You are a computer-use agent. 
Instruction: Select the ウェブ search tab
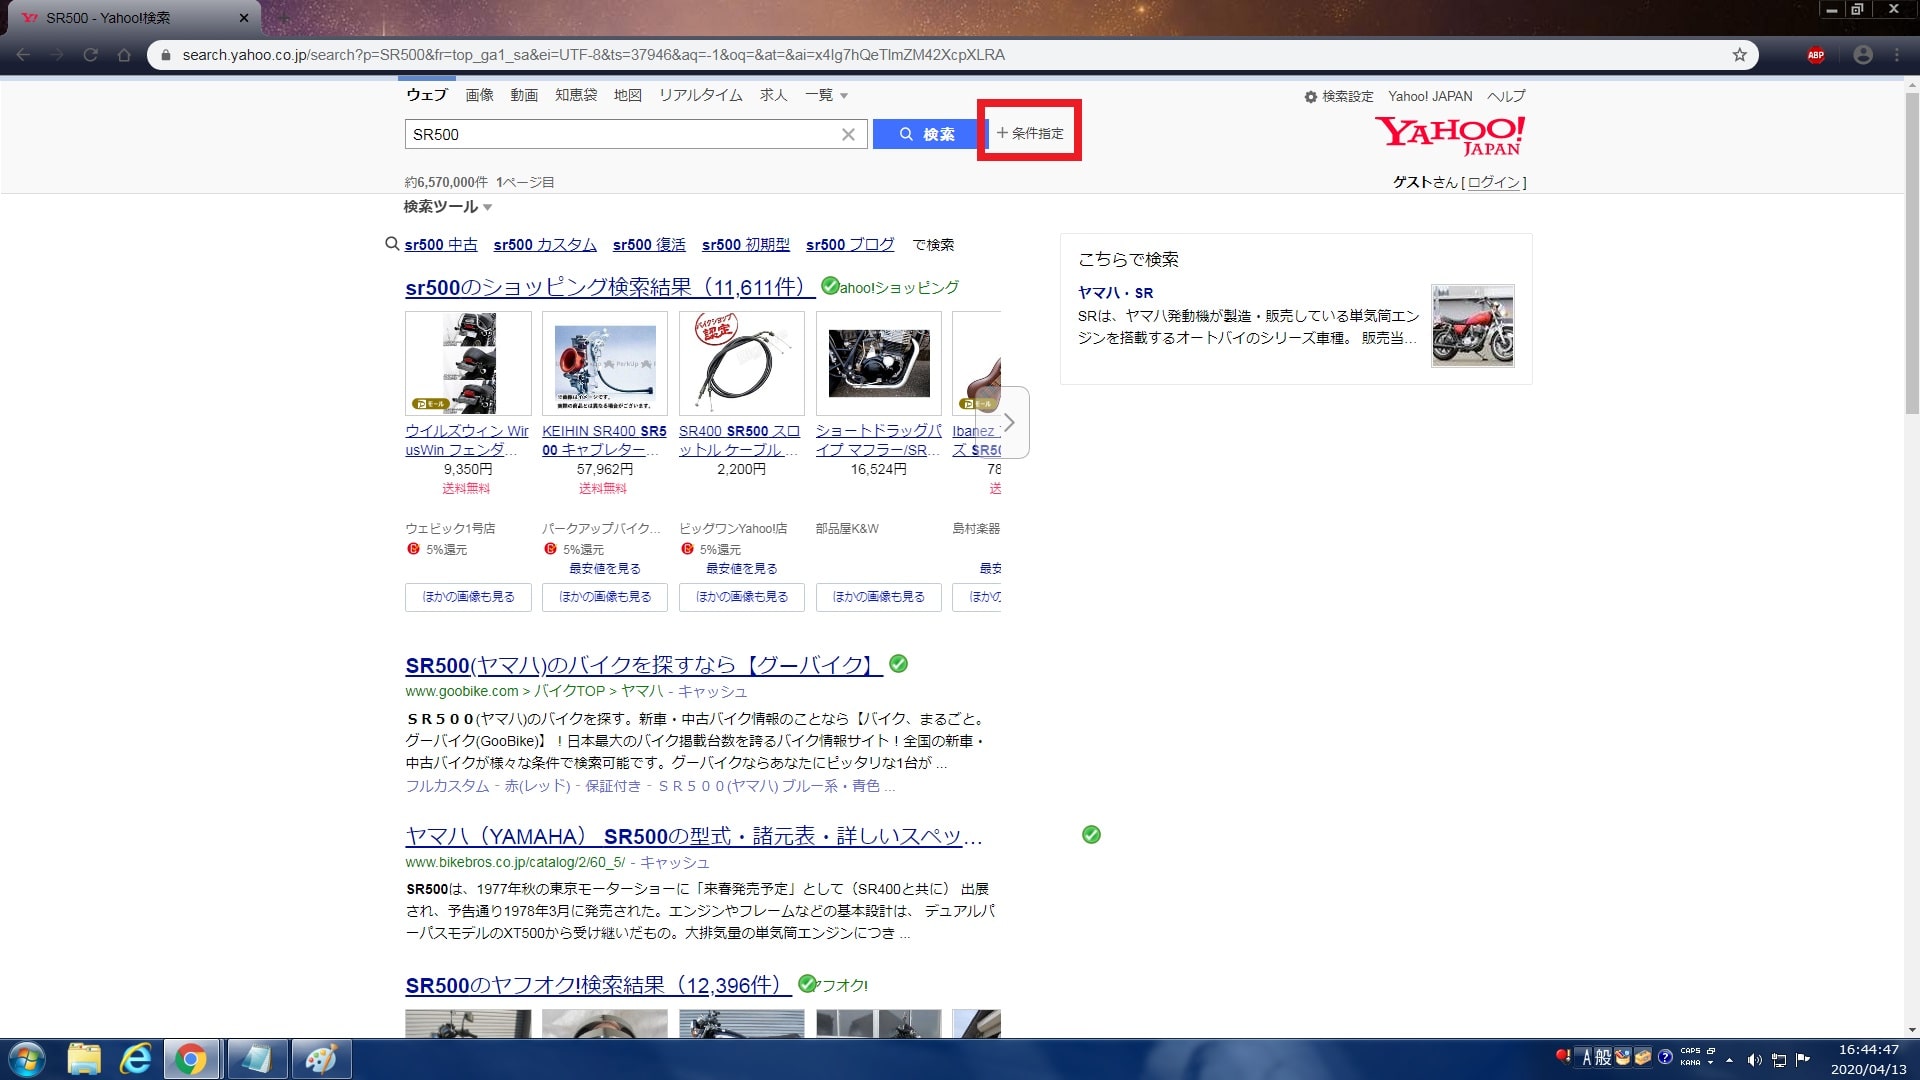click(427, 95)
